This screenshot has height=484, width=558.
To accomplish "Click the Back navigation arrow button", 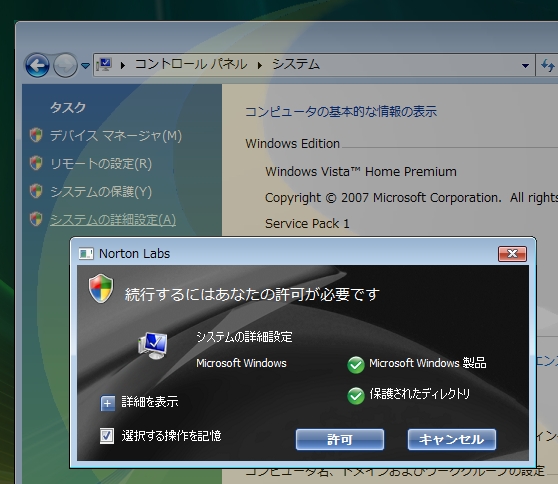I will coord(37,65).
